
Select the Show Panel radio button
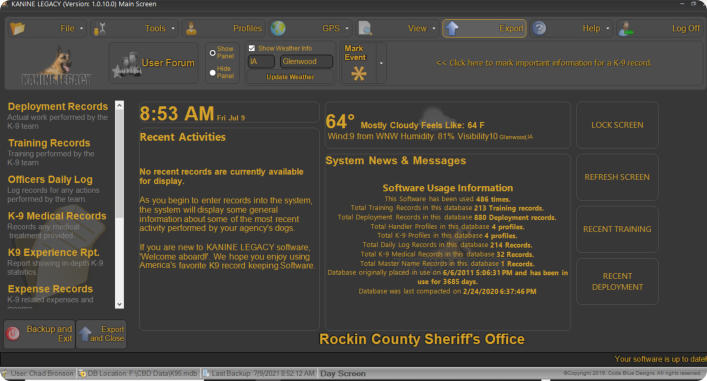tap(212, 53)
